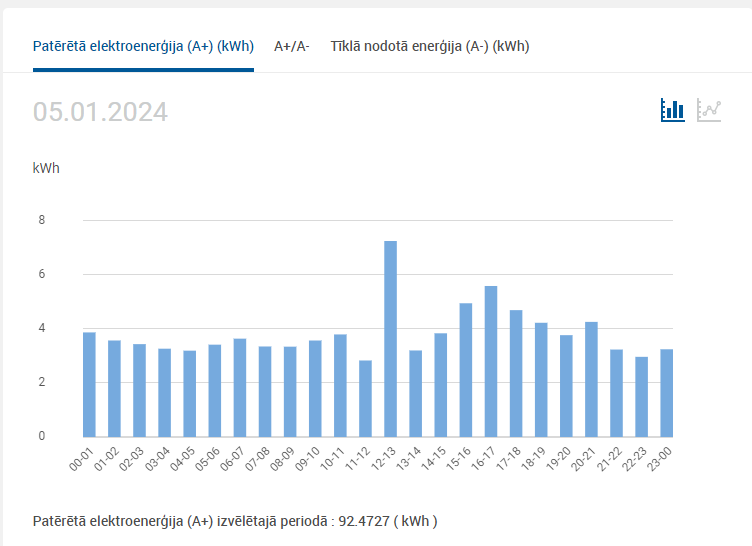
Task: Select the 21-22 hour bar
Action: [616, 393]
